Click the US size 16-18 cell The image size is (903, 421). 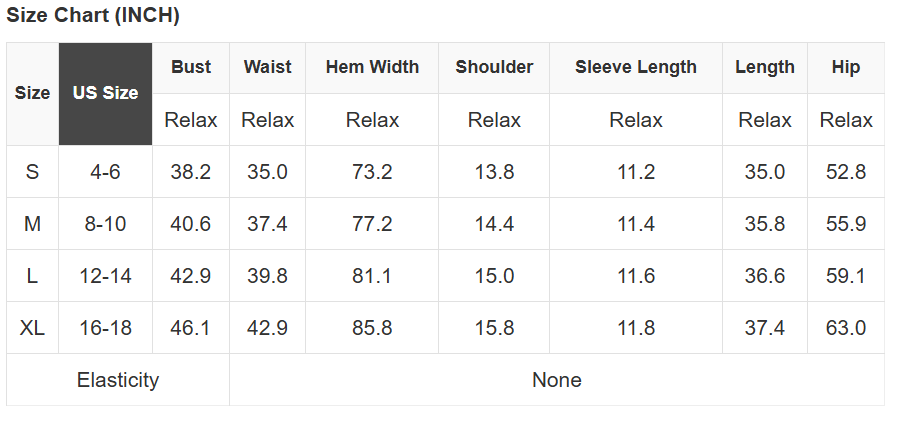(x=105, y=328)
